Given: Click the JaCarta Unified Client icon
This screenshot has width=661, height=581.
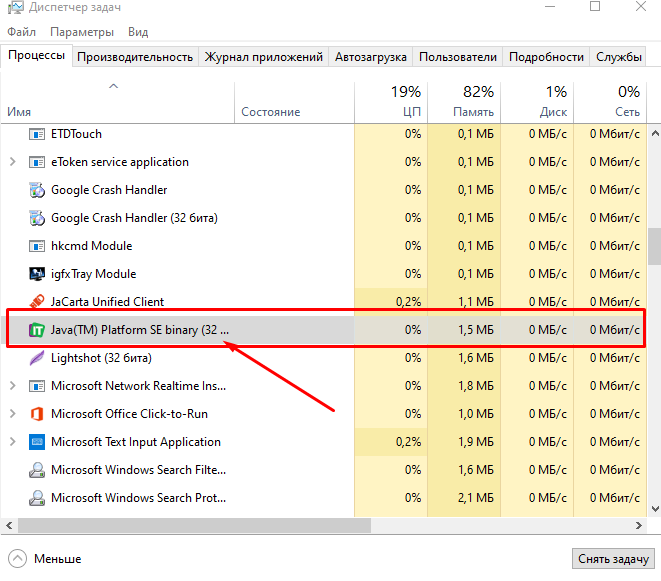Looking at the screenshot, I should pos(37,302).
